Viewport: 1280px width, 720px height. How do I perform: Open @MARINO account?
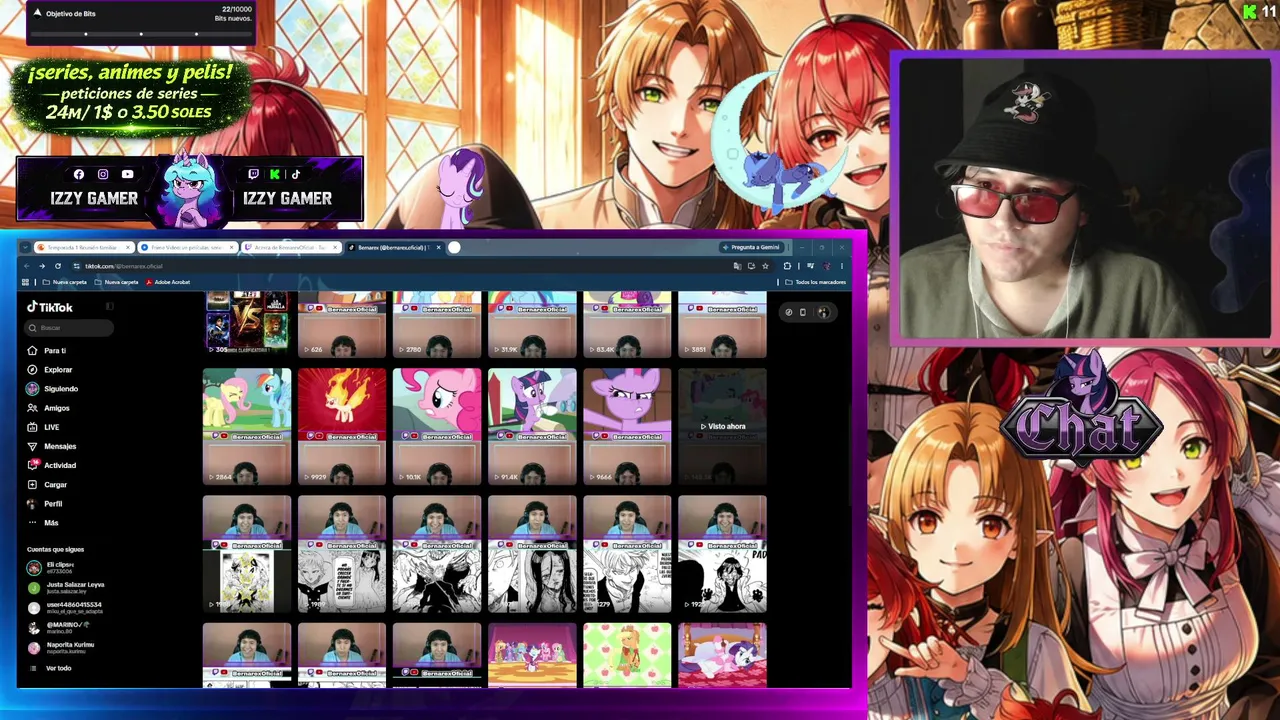click(59, 627)
